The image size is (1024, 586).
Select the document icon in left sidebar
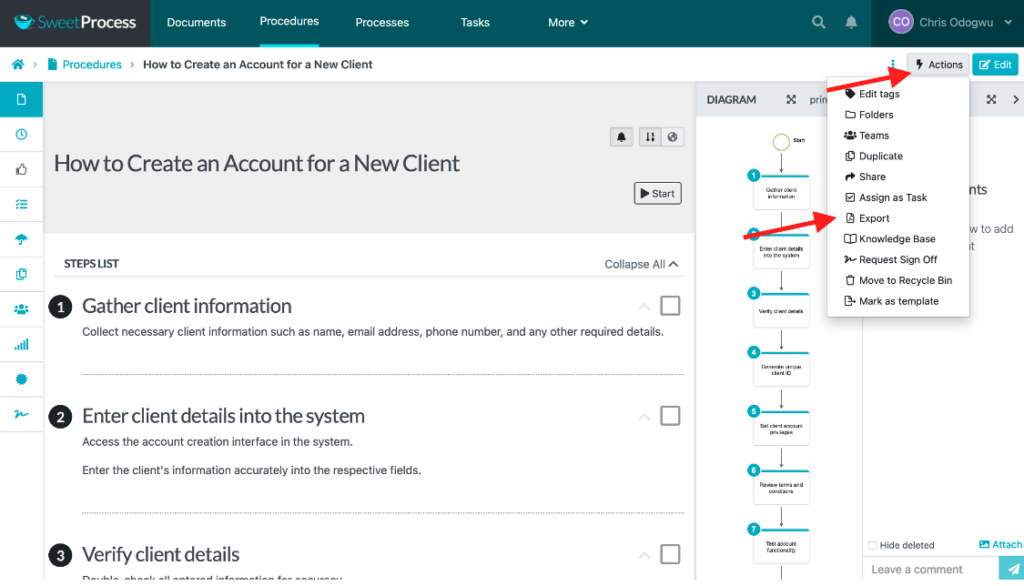click(x=22, y=99)
